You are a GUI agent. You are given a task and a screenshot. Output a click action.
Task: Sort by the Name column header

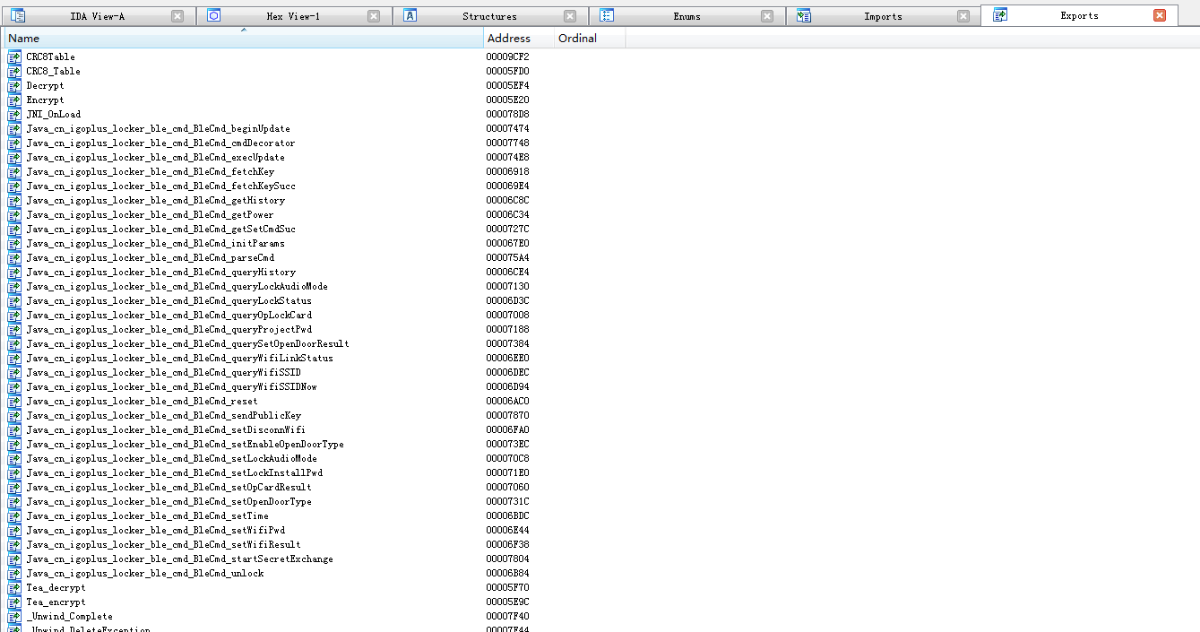[243, 38]
